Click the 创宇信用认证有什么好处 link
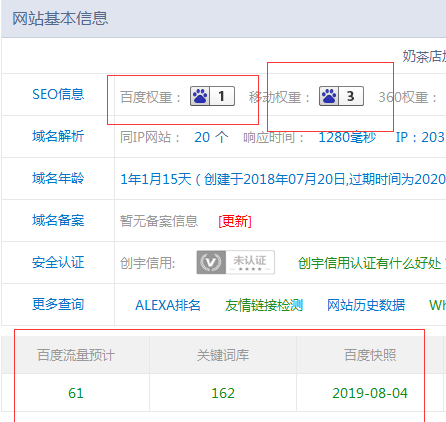446x422 pixels. [x=371, y=263]
